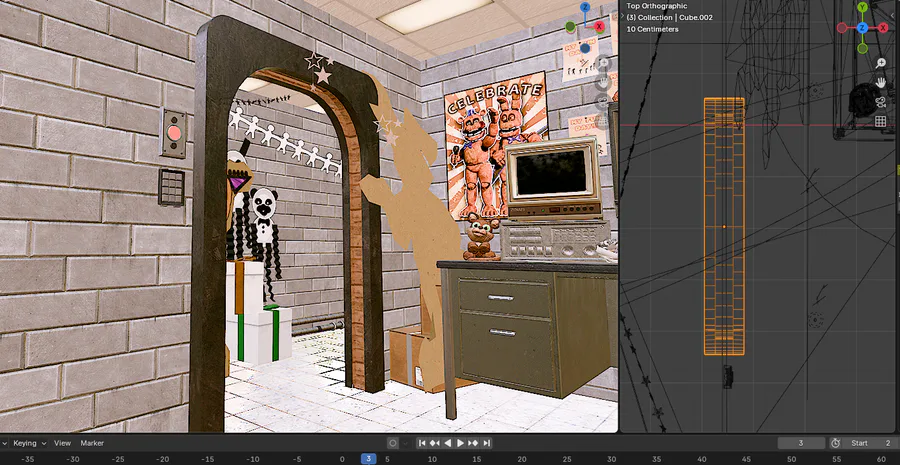The image size is (900, 465).
Task: Click the pan hand icon in rendered viewport
Action: pos(603,82)
